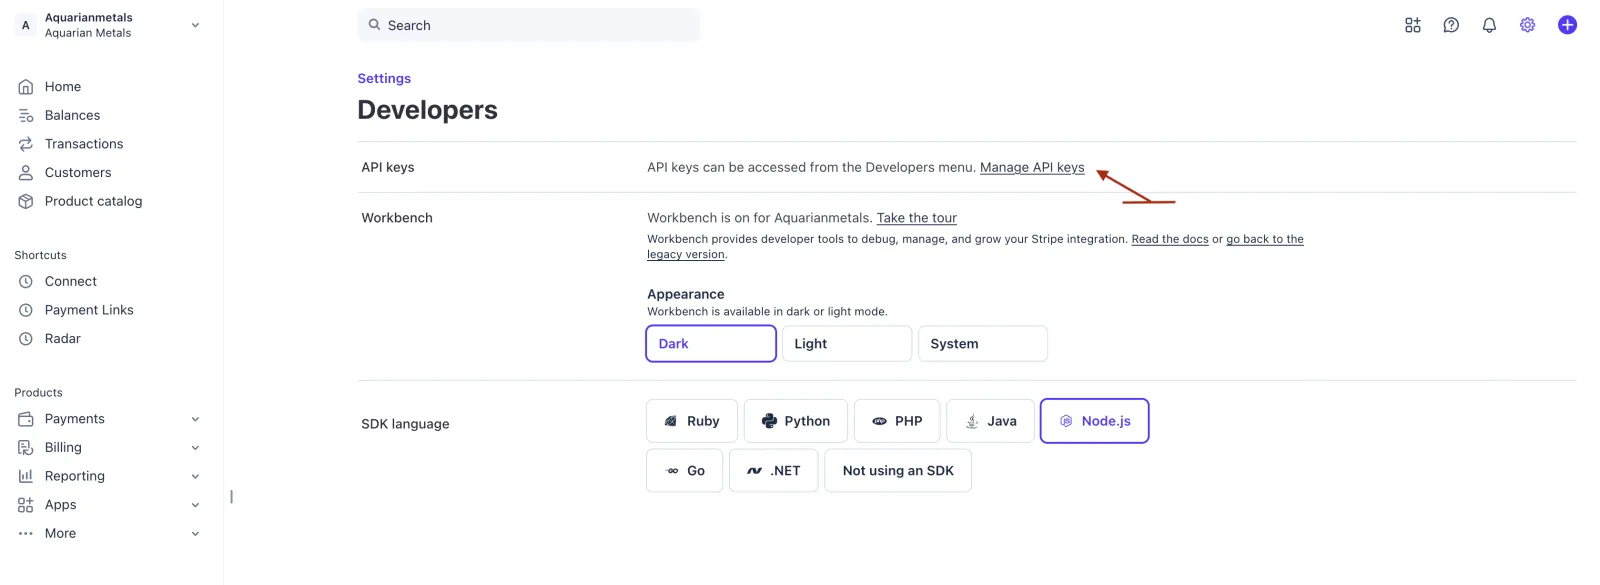Choose PHP as SDK language
The height and width of the screenshot is (585, 1600).
click(x=897, y=421)
